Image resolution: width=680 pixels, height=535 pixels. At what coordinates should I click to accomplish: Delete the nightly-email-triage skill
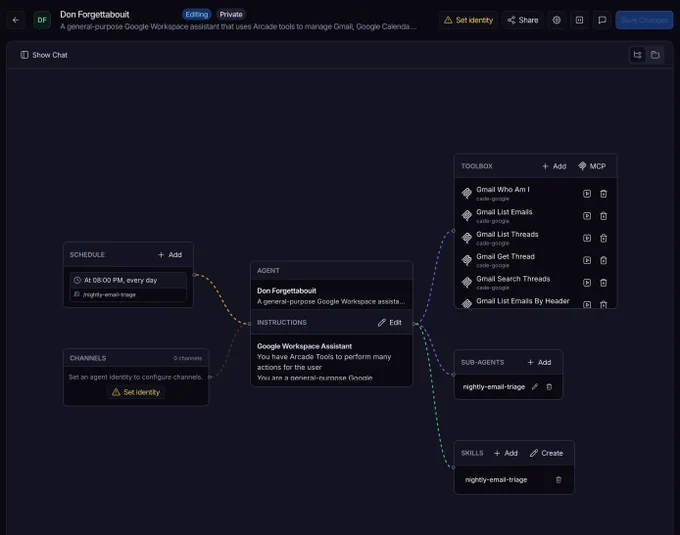pyautogui.click(x=559, y=480)
